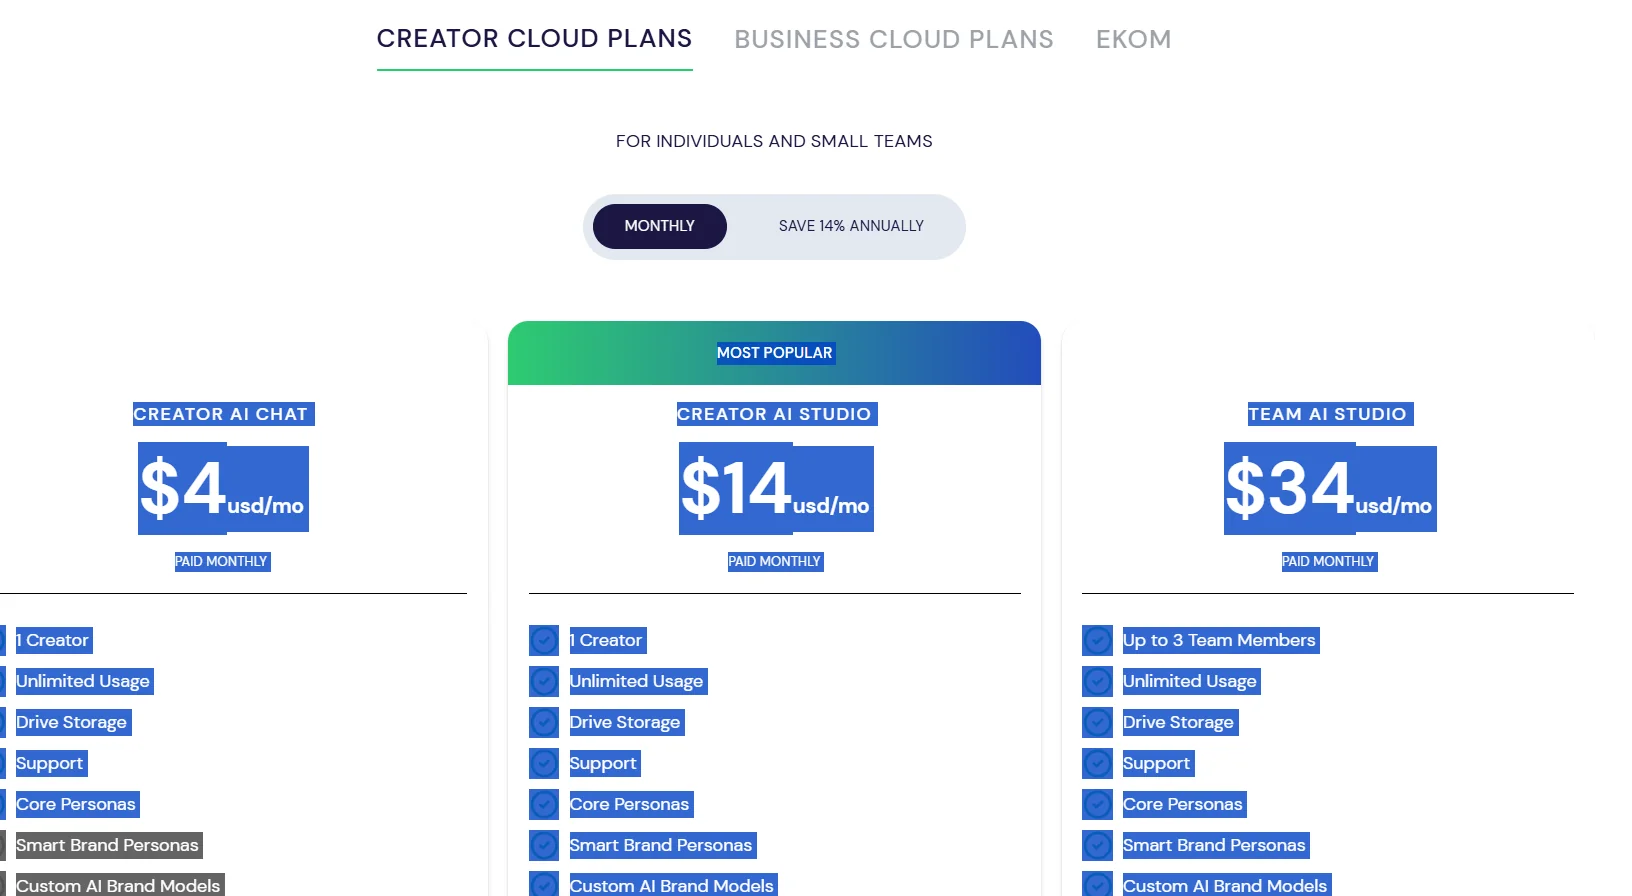Switch to Save 14% Annually billing
The height and width of the screenshot is (896, 1632).
[851, 226]
